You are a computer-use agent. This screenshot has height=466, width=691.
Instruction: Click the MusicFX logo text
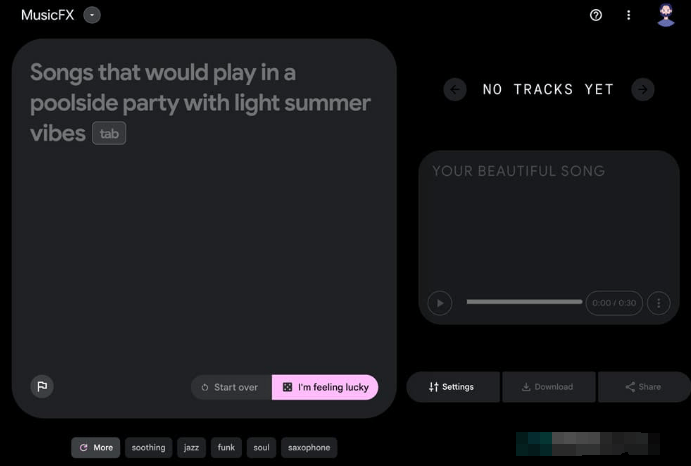click(x=48, y=15)
